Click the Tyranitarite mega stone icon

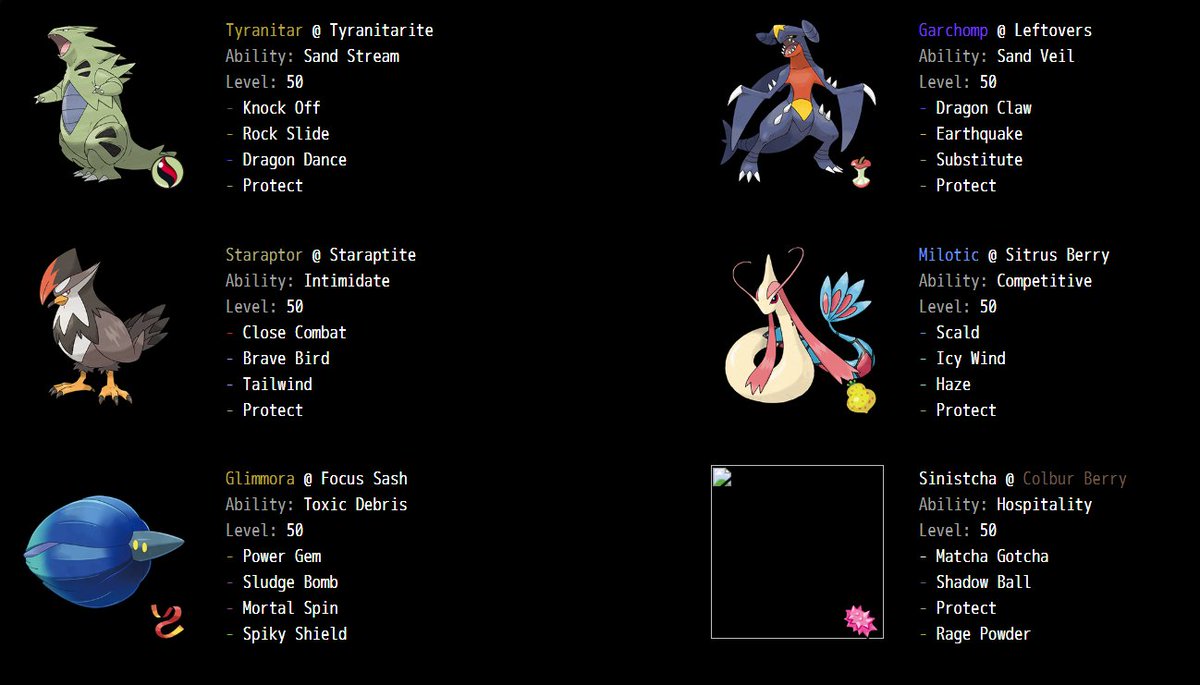[x=169, y=172]
